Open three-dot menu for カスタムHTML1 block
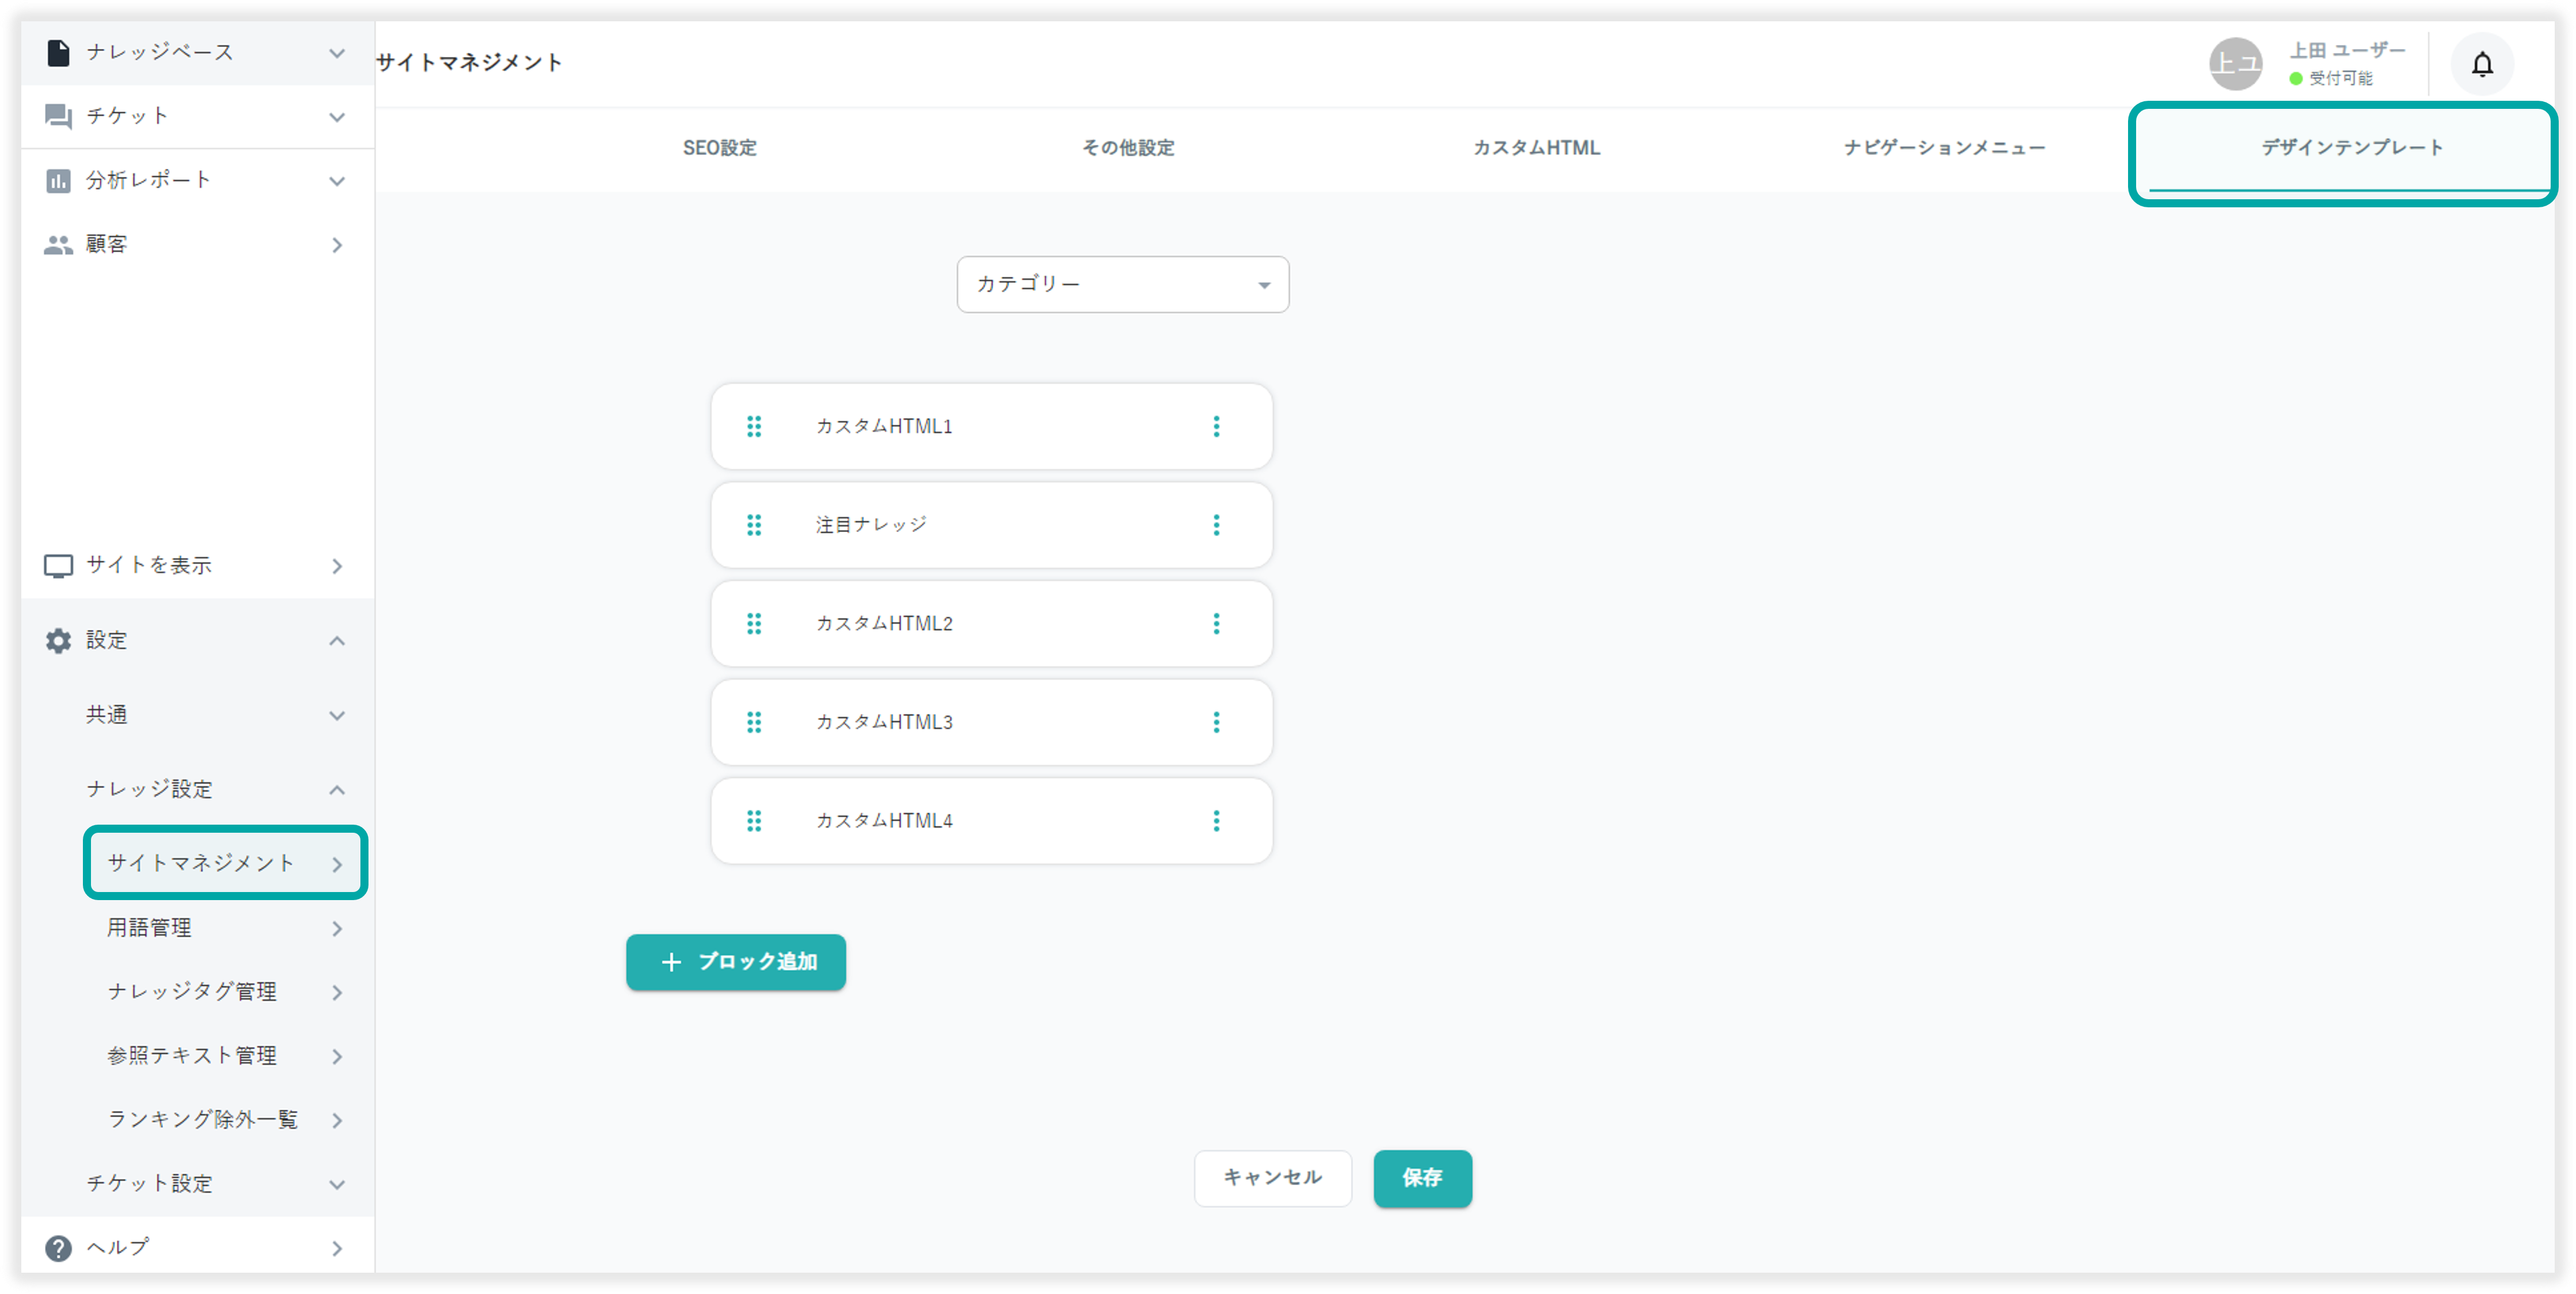 1216,427
